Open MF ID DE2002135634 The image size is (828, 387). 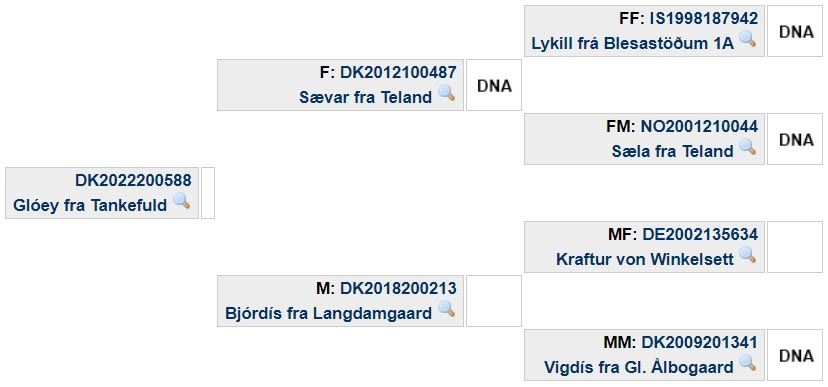700,234
